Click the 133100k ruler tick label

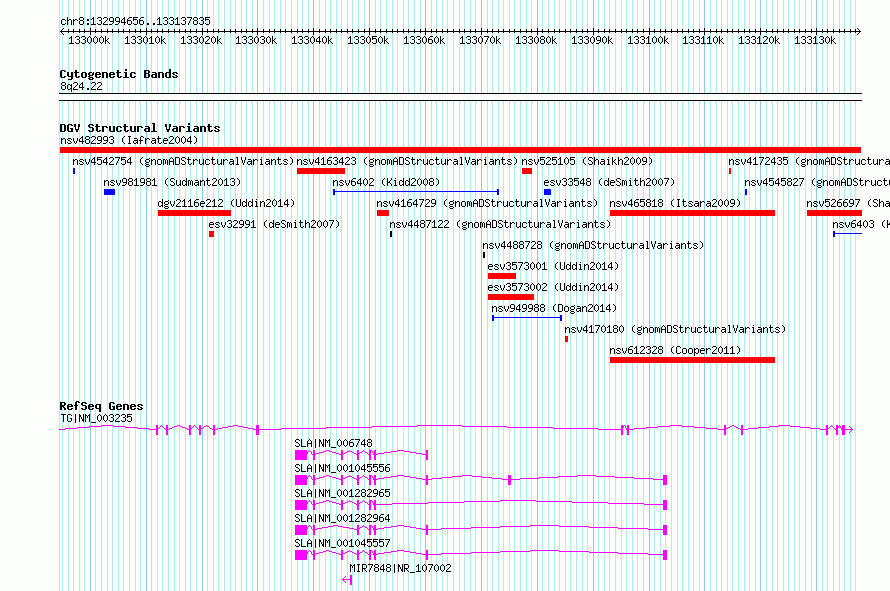[x=648, y=40]
